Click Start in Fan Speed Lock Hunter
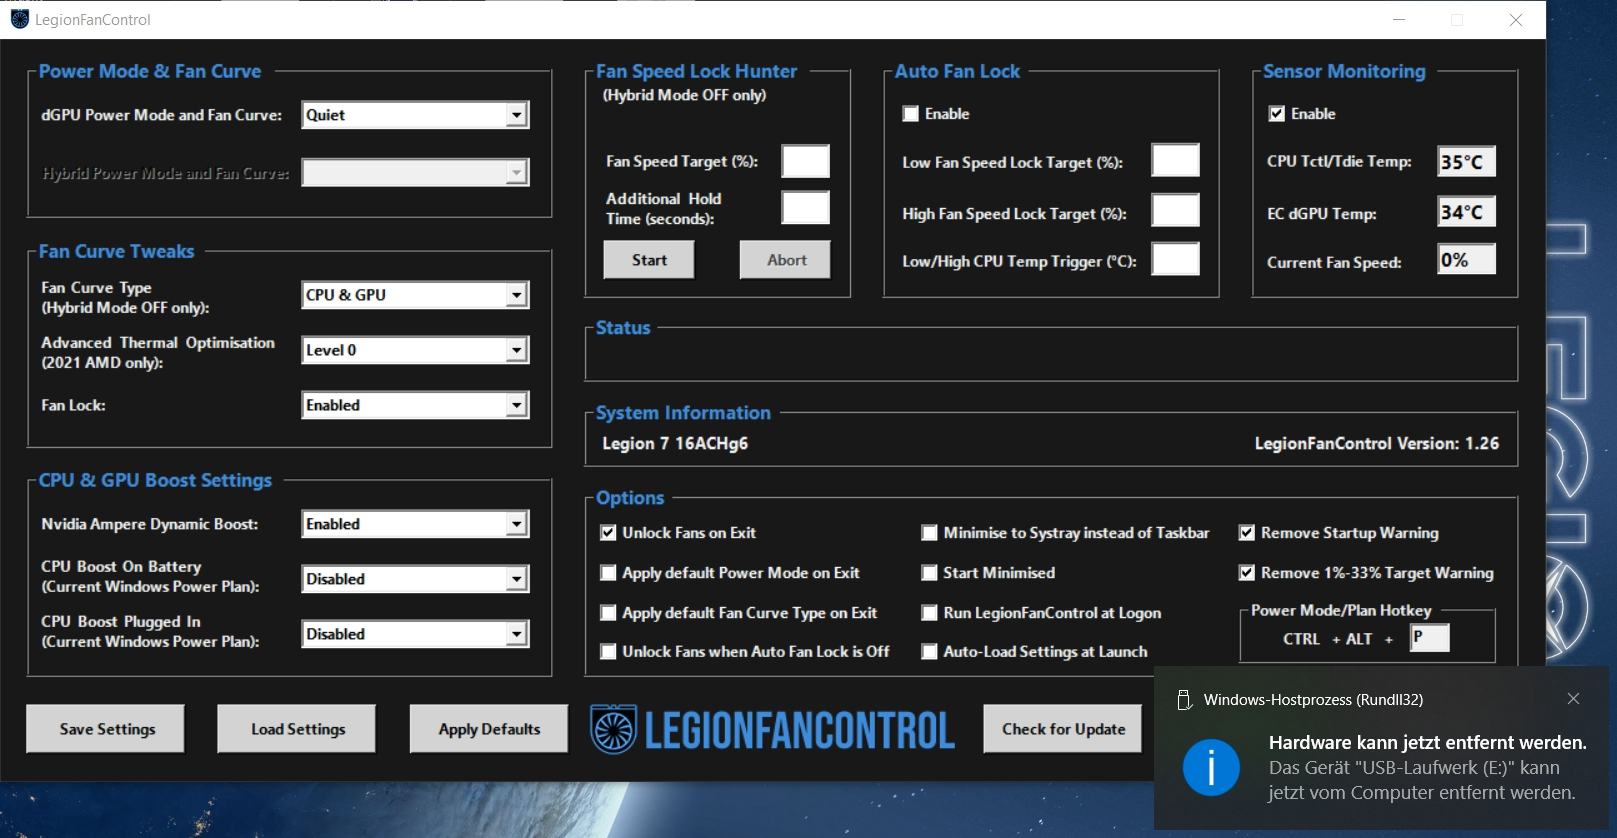 click(x=649, y=260)
